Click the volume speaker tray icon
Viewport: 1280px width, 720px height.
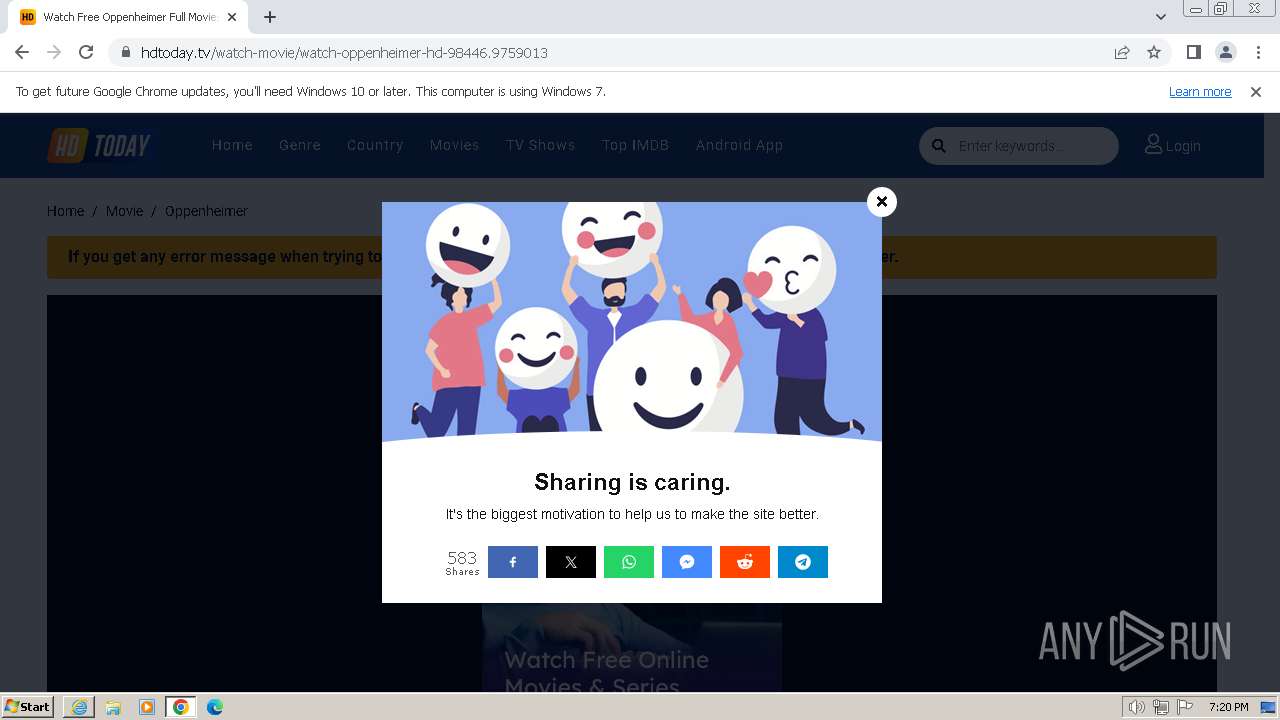click(x=1136, y=707)
